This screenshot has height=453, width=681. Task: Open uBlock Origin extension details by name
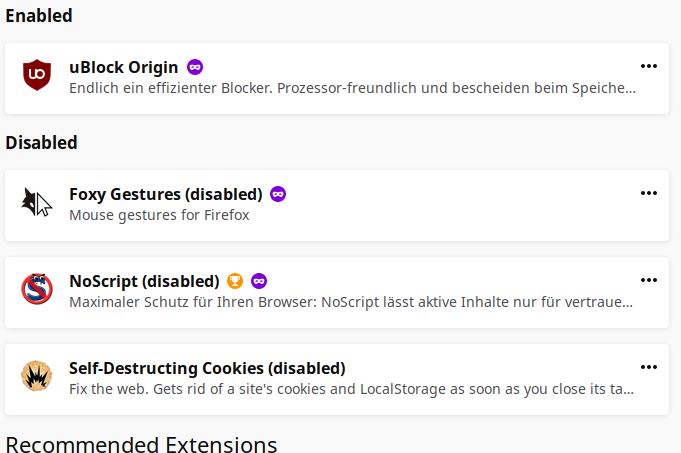click(x=124, y=67)
